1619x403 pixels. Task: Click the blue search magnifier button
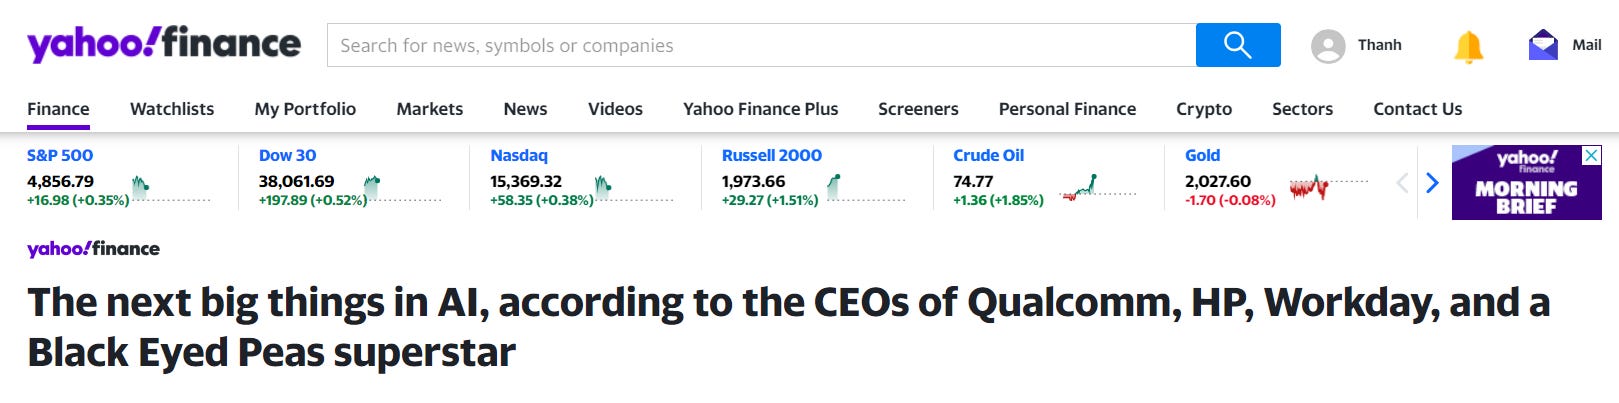point(1237,45)
